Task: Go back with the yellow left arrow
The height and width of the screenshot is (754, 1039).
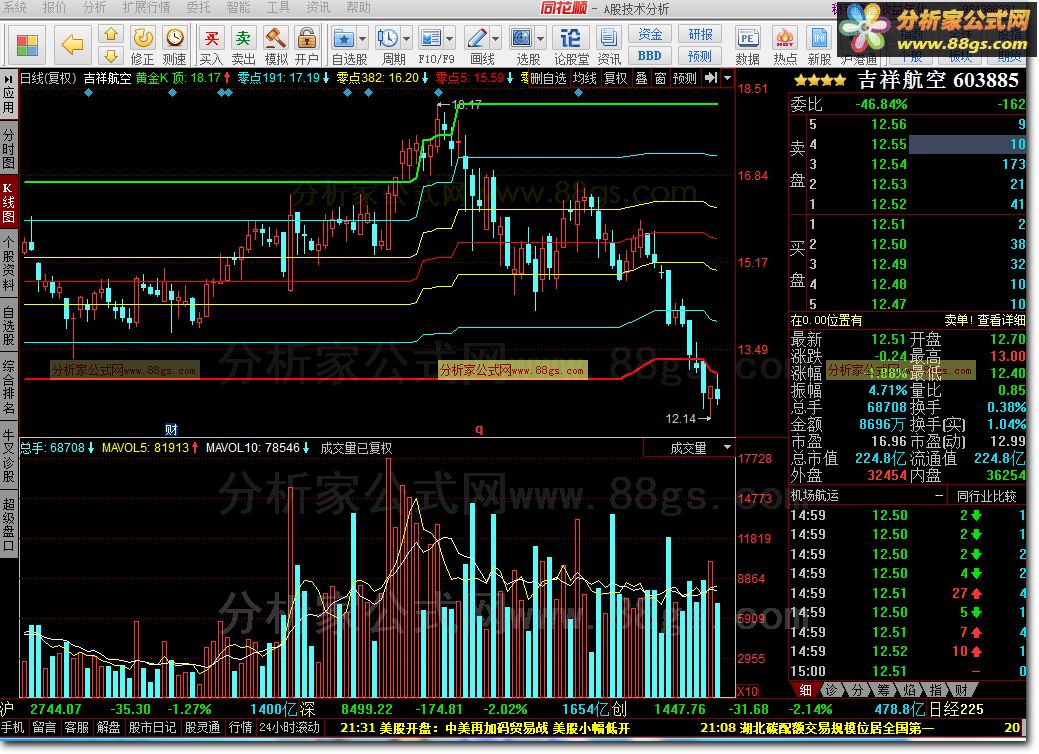Action: point(72,45)
